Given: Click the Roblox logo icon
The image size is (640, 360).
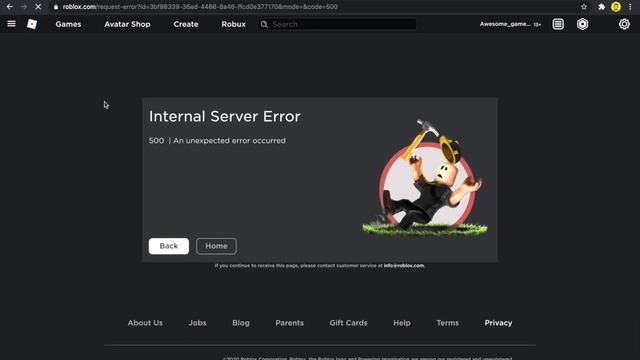Looking at the screenshot, I should coord(32,24).
